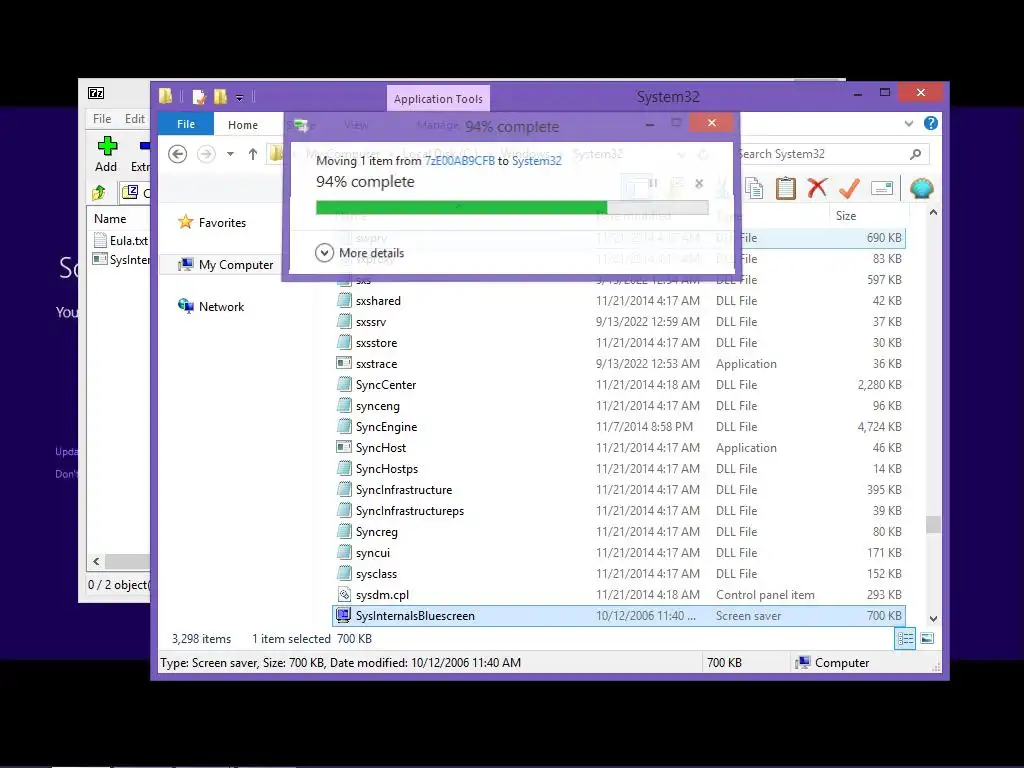Click the Favorites star icon
The width and height of the screenshot is (1024, 768).
tap(185, 222)
